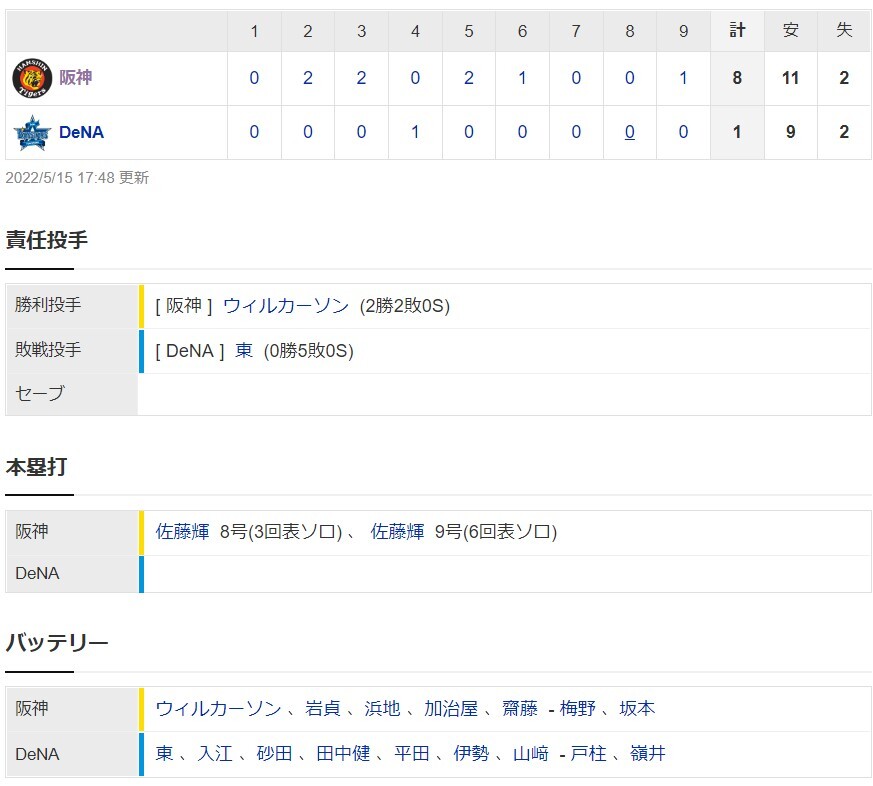Open catcher 戸柱's player link
The width and height of the screenshot is (873, 786).
coord(588,754)
